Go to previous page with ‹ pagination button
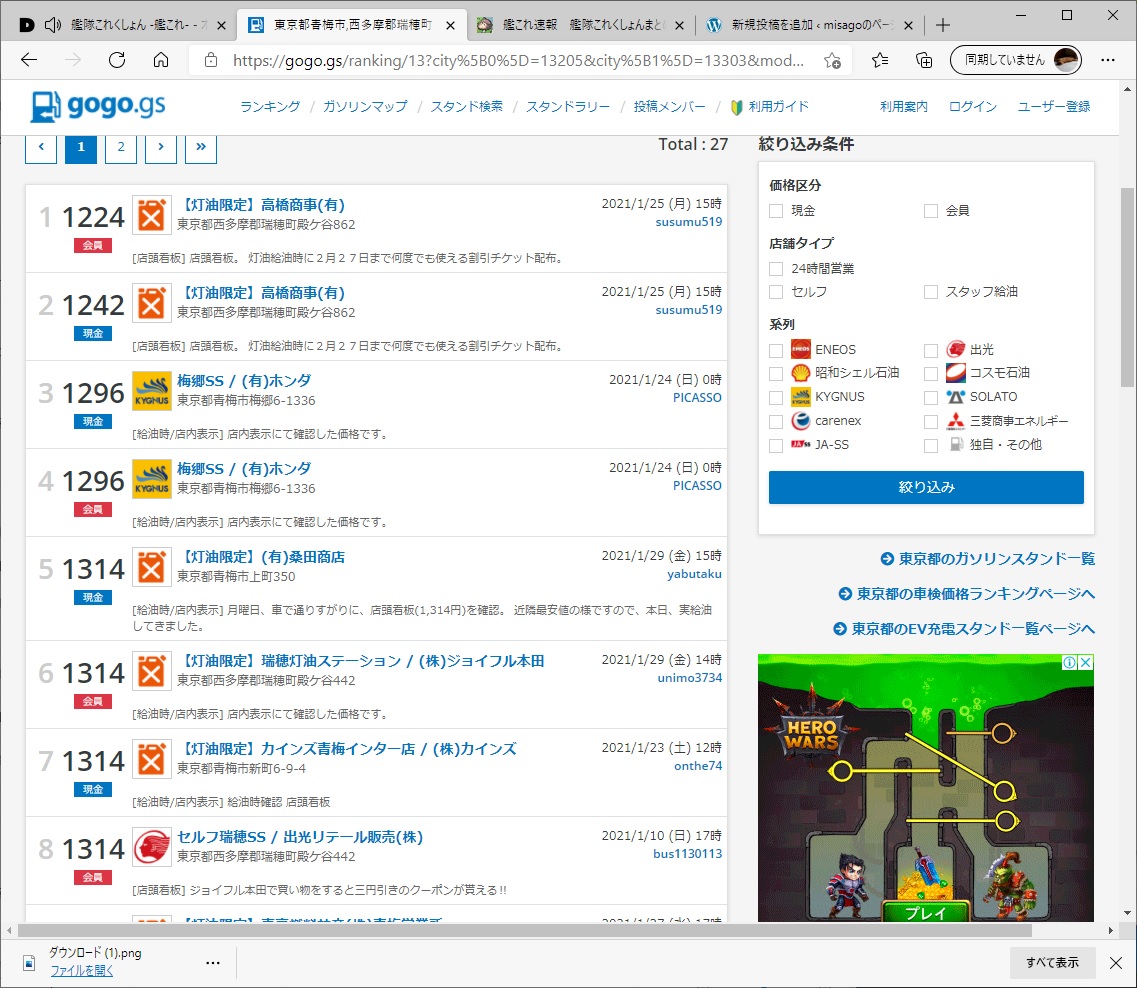The width and height of the screenshot is (1137, 988). click(41, 147)
